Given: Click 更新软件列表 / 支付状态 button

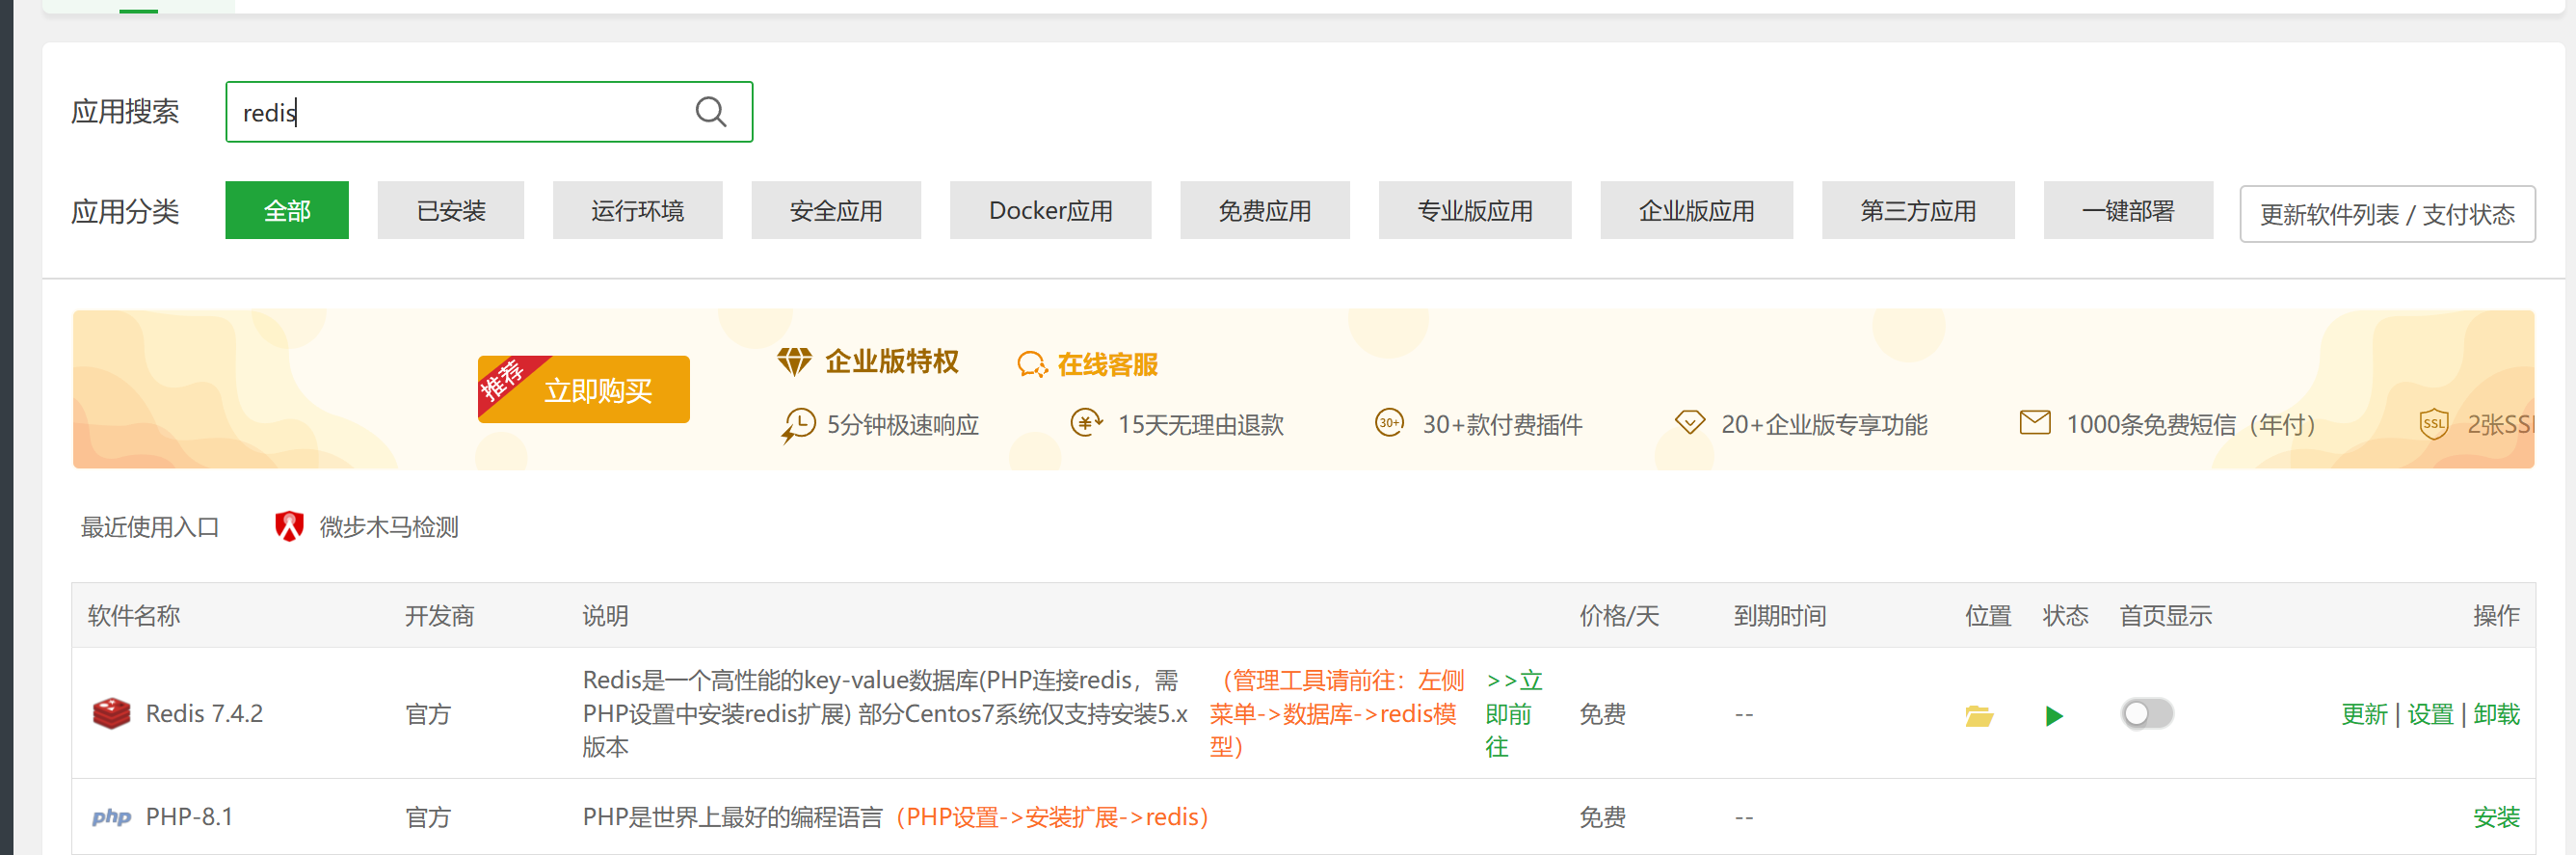Looking at the screenshot, I should coord(2386,213).
